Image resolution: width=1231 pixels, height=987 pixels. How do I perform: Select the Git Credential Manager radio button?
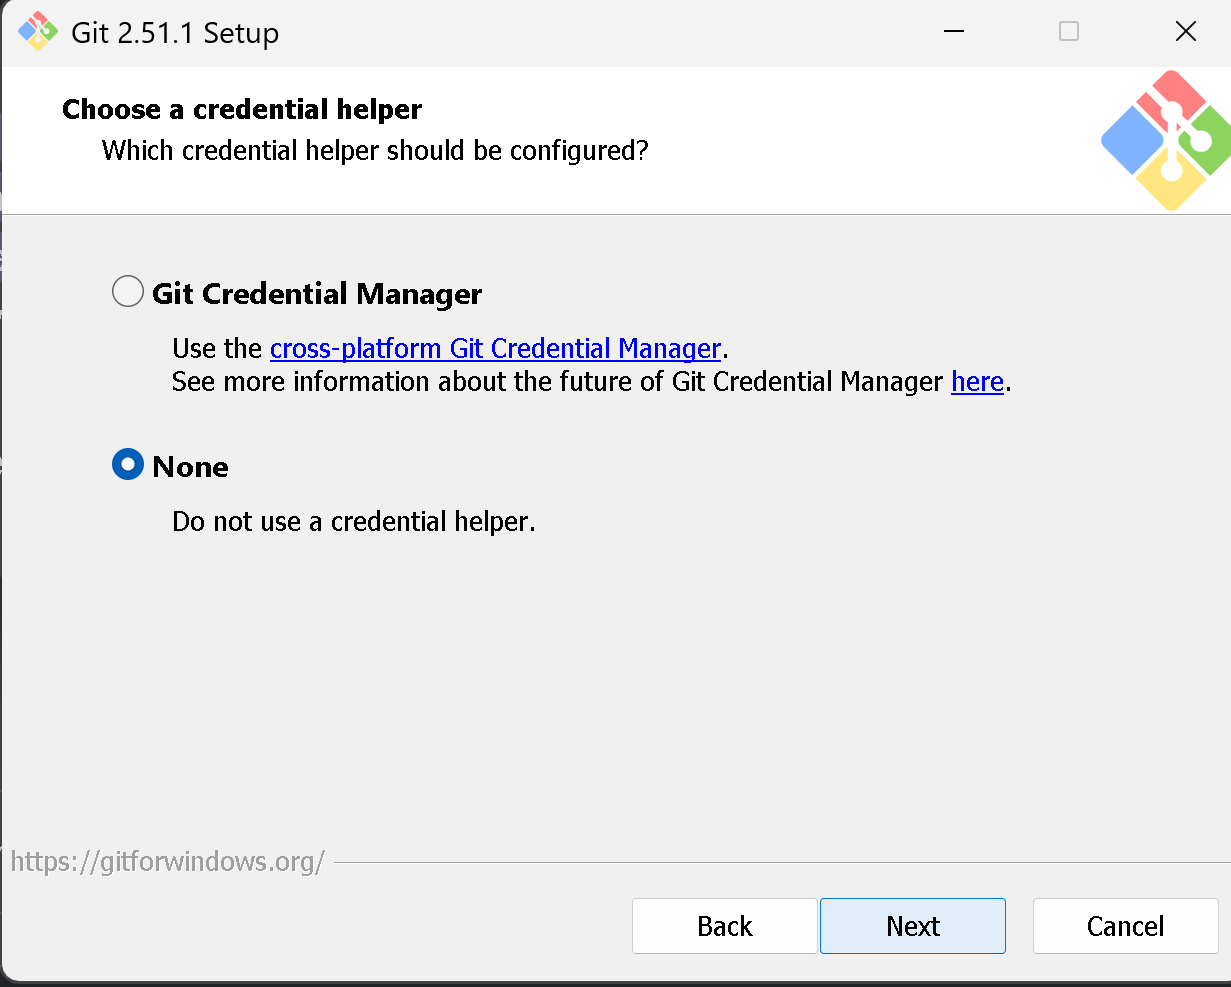click(x=128, y=292)
